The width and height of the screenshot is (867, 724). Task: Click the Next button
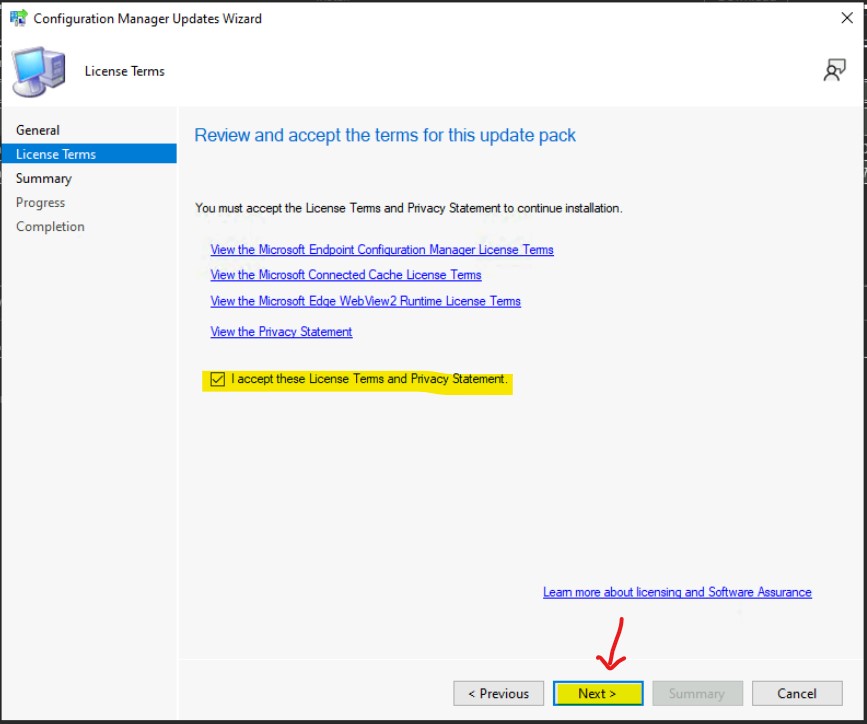[598, 694]
